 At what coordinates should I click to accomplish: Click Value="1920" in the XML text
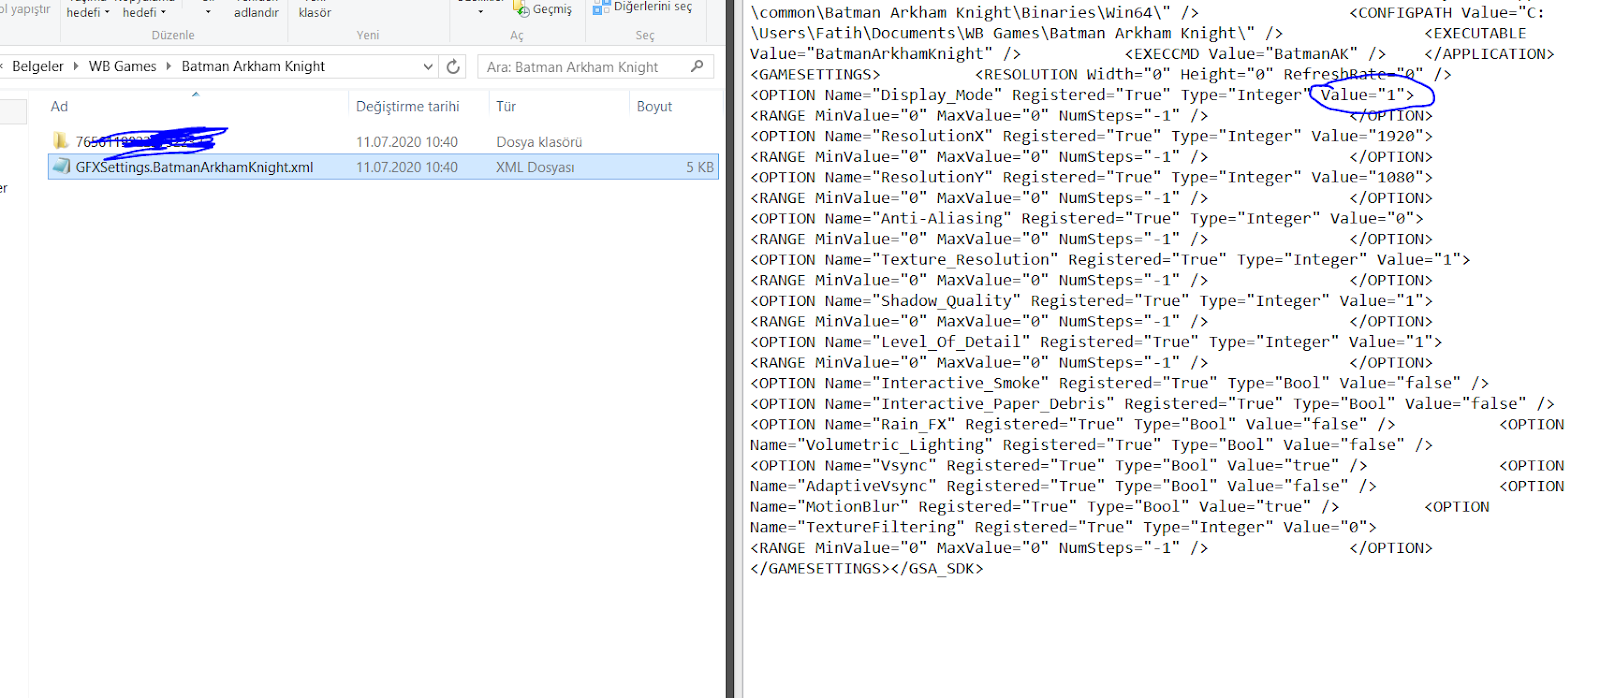1367,136
